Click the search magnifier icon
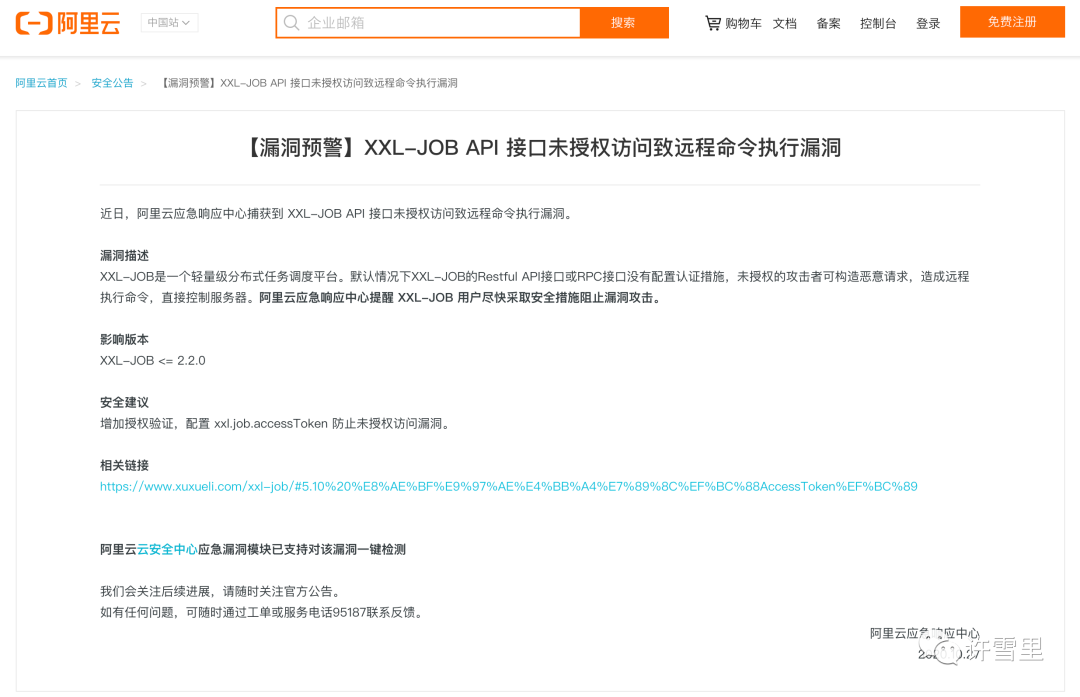 pyautogui.click(x=291, y=23)
